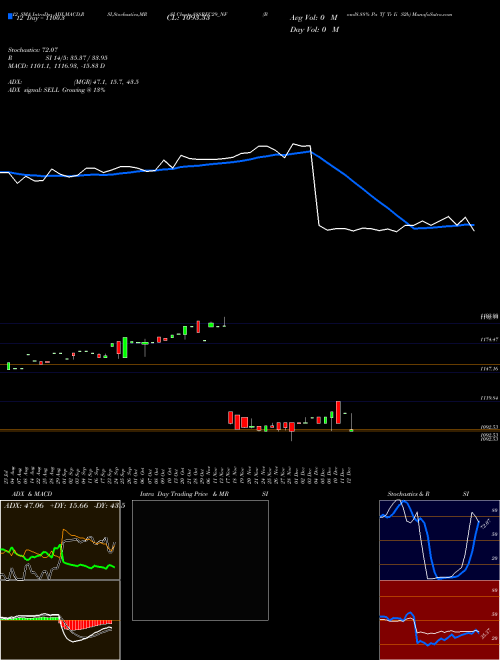The image size is (500, 660).
Task: Select the RSI '14/5: 33.37 / 33.93' line
Action: coord(77,58)
